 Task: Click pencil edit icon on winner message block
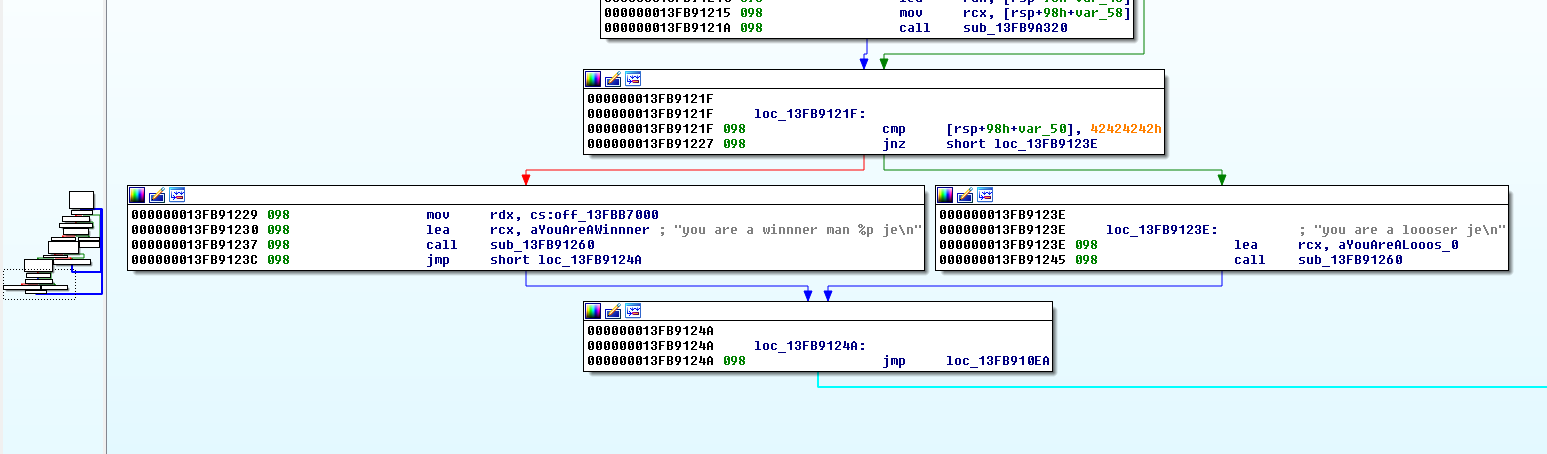click(157, 195)
